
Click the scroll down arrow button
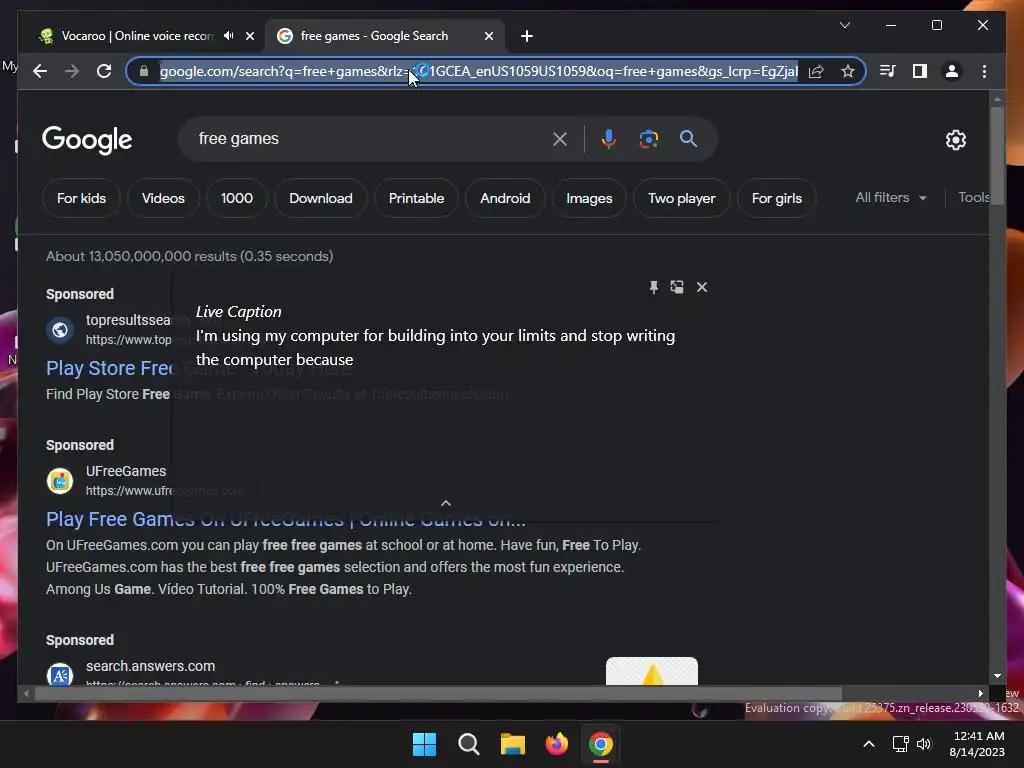point(997,676)
